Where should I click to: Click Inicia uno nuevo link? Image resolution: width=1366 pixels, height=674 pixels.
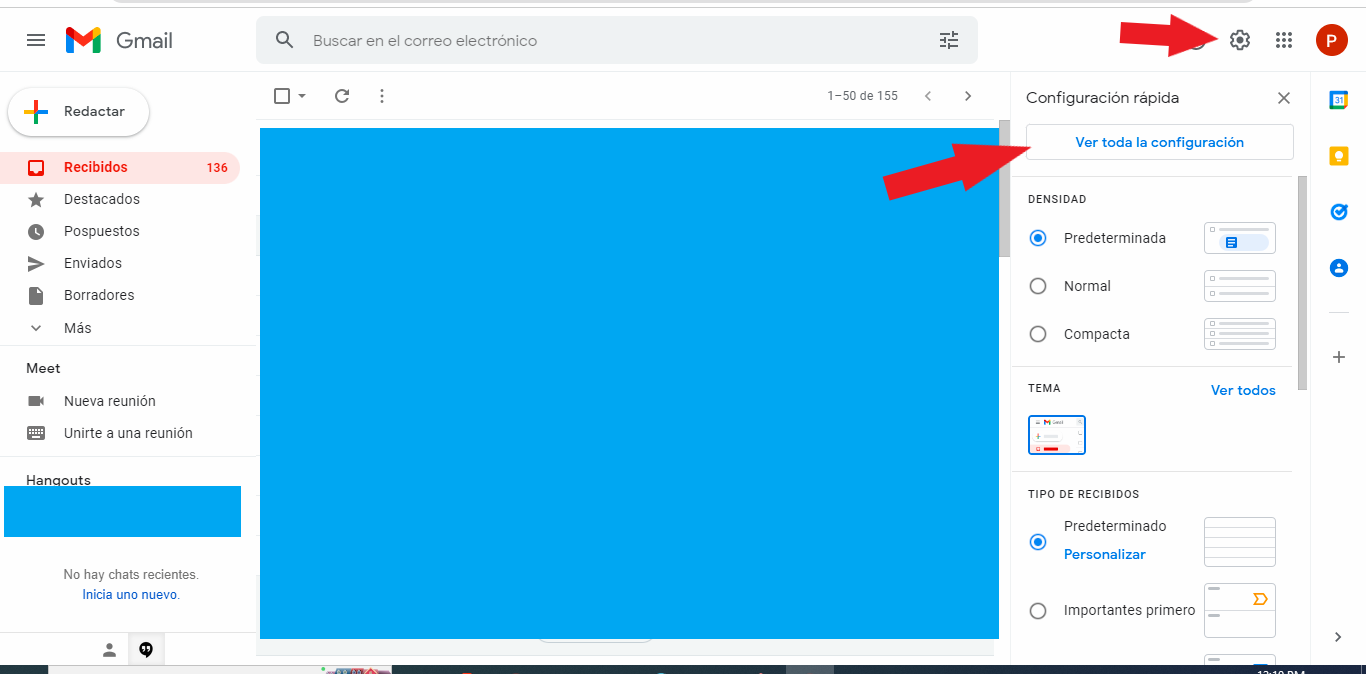(x=131, y=594)
